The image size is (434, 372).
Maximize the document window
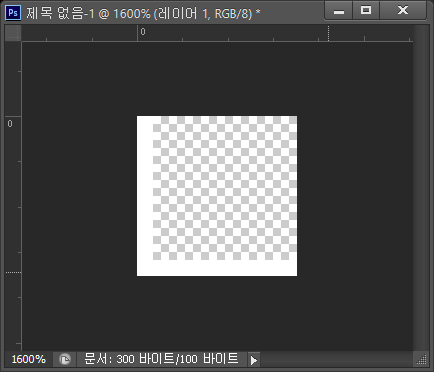click(366, 11)
